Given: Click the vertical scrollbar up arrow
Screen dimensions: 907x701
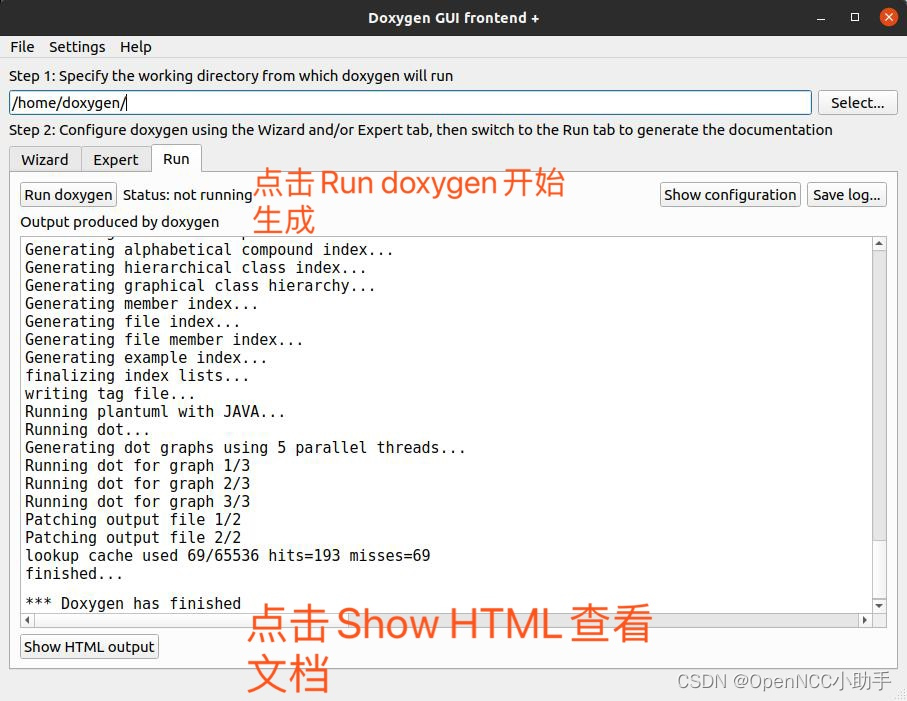Looking at the screenshot, I should point(881,241).
